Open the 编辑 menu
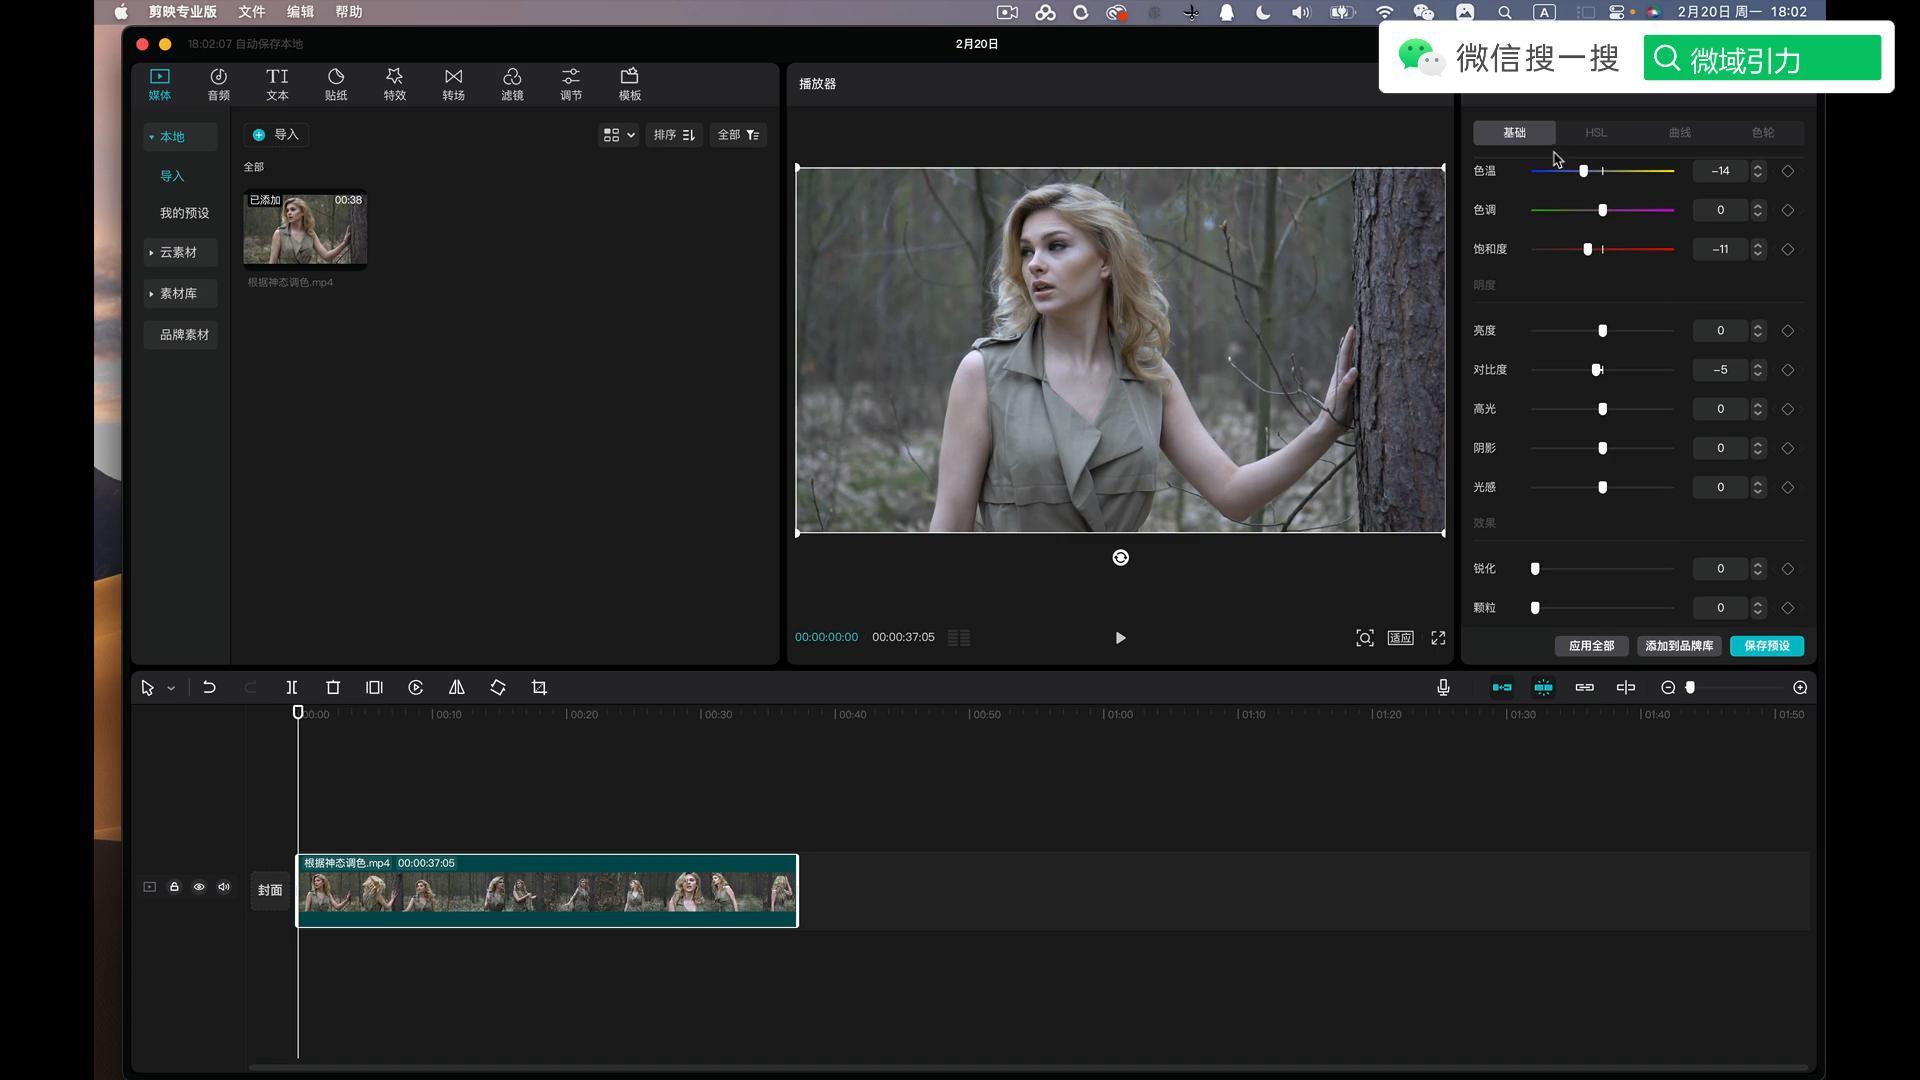This screenshot has width=1920, height=1080. point(300,12)
